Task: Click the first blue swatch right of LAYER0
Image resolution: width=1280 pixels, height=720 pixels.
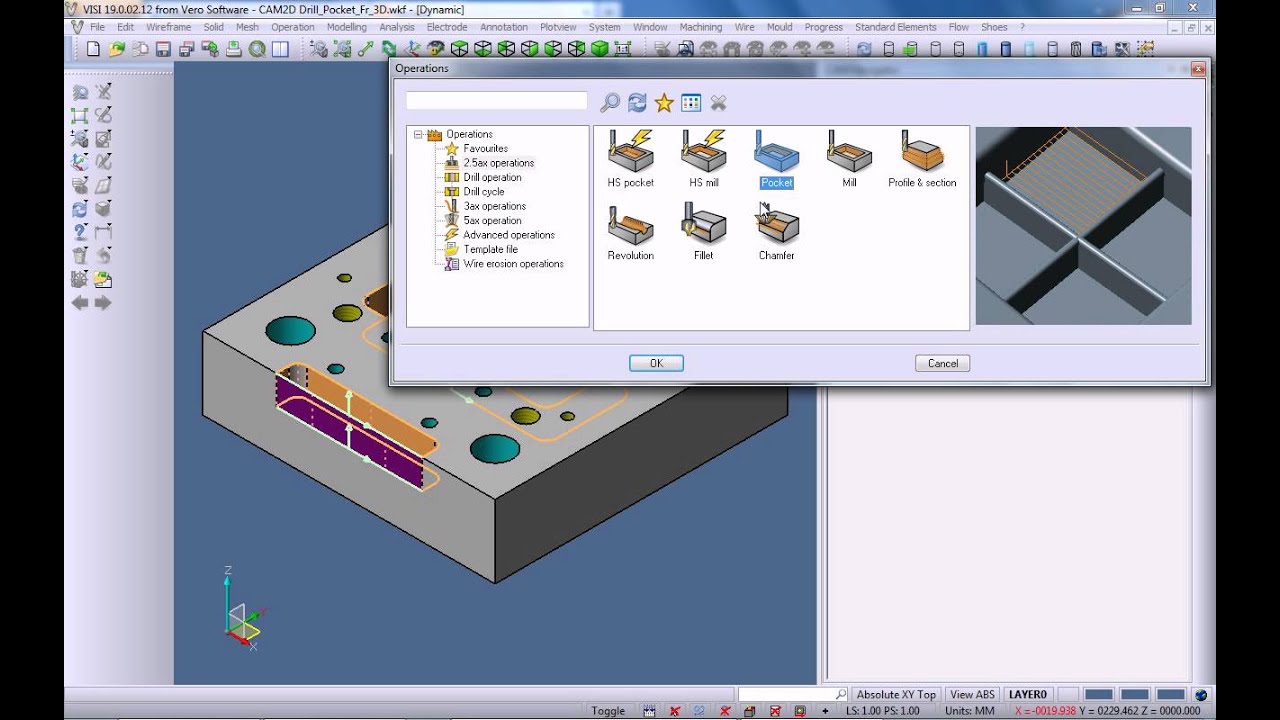Action: point(1099,695)
